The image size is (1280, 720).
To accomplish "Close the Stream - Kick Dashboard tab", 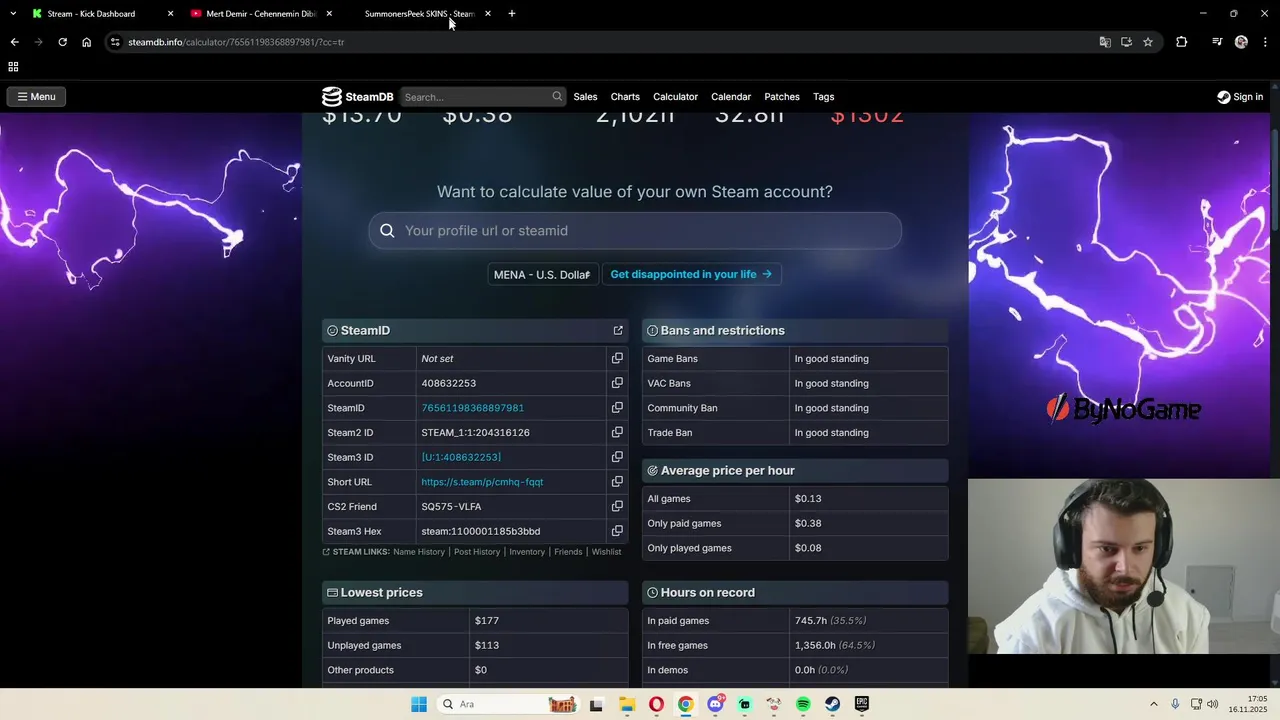I will [170, 14].
